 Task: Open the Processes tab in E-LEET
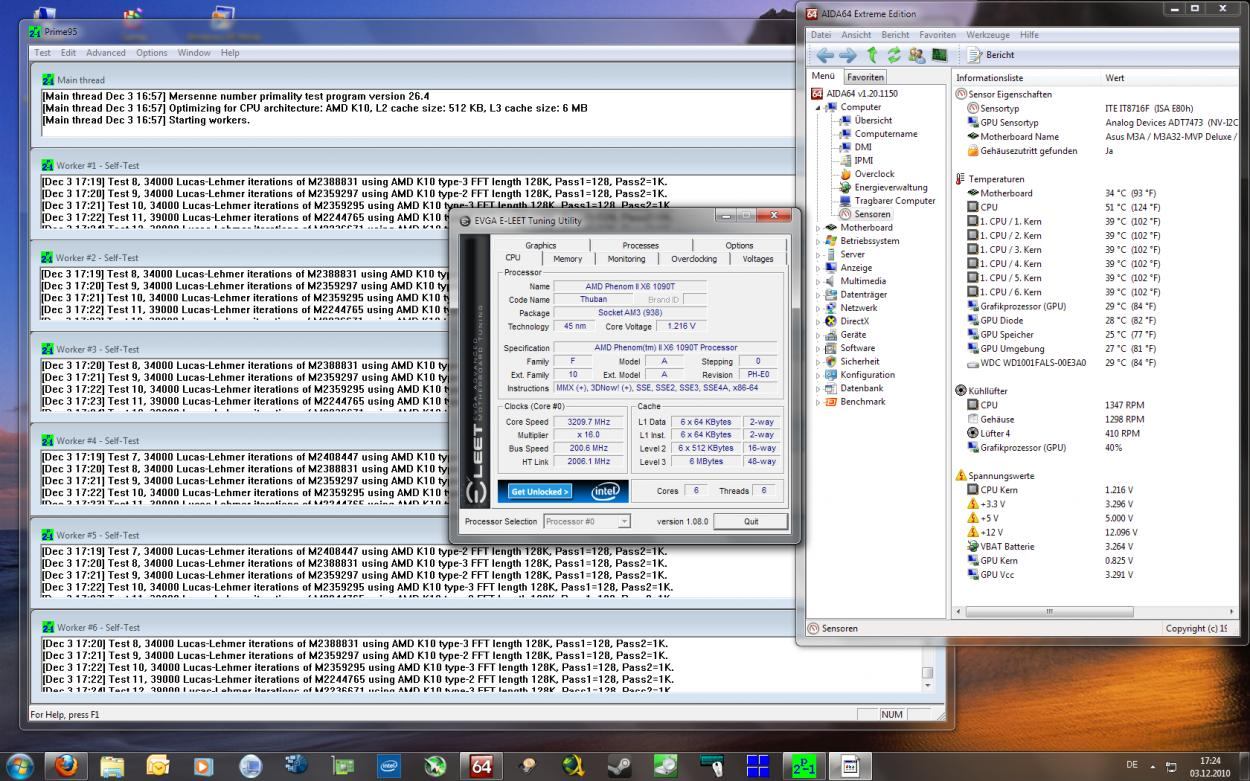(x=640, y=245)
